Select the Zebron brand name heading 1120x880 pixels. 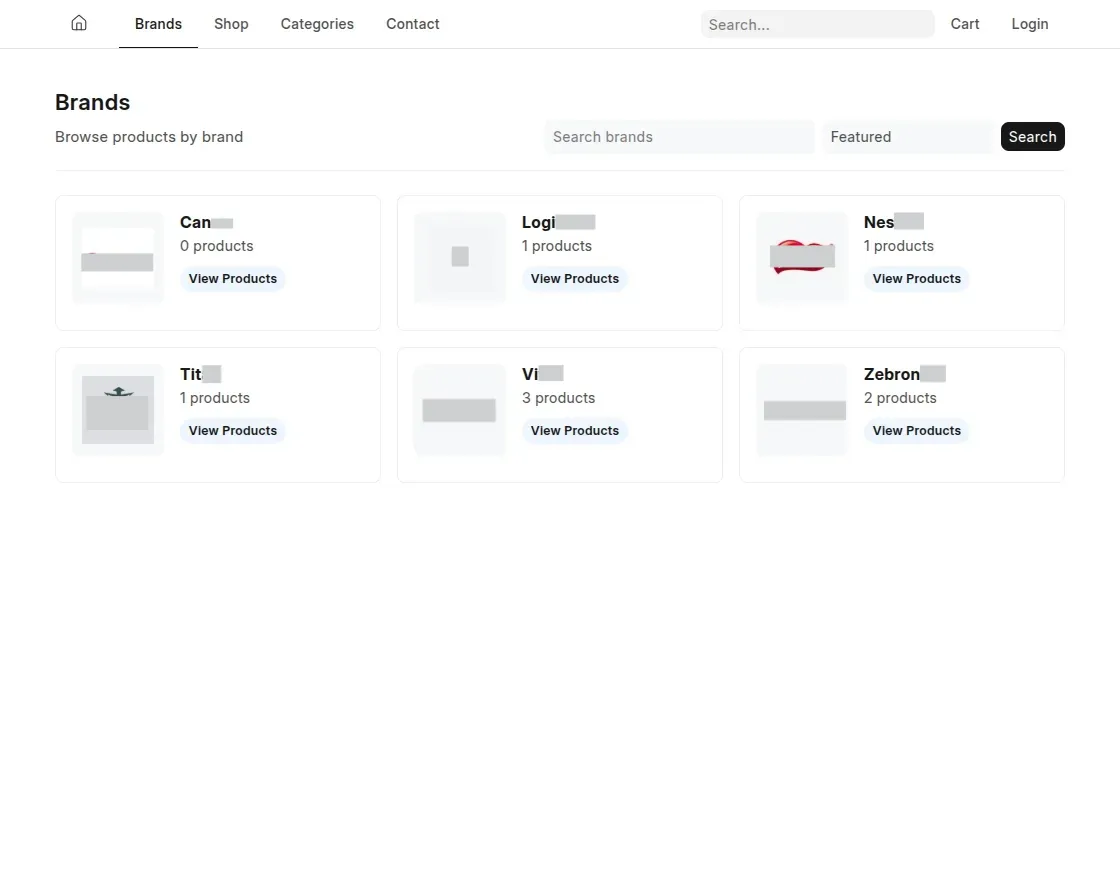coord(905,374)
